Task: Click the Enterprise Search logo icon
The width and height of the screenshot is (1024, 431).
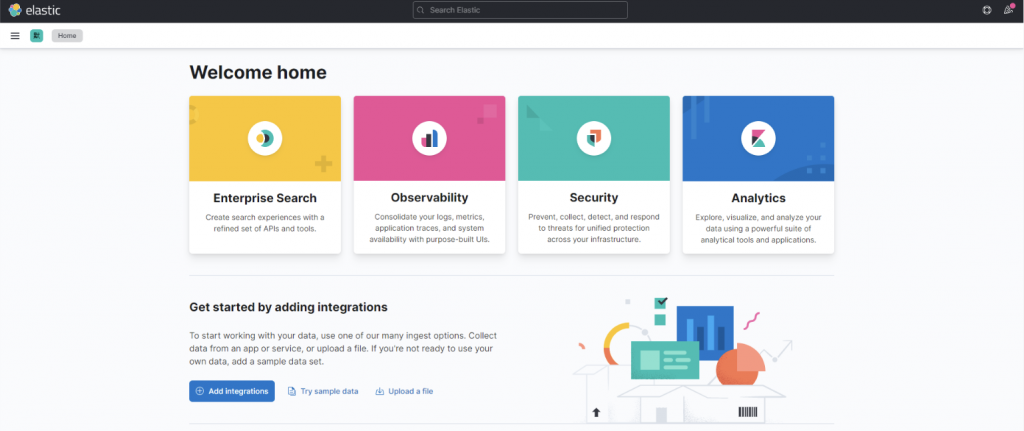Action: pyautogui.click(x=265, y=139)
